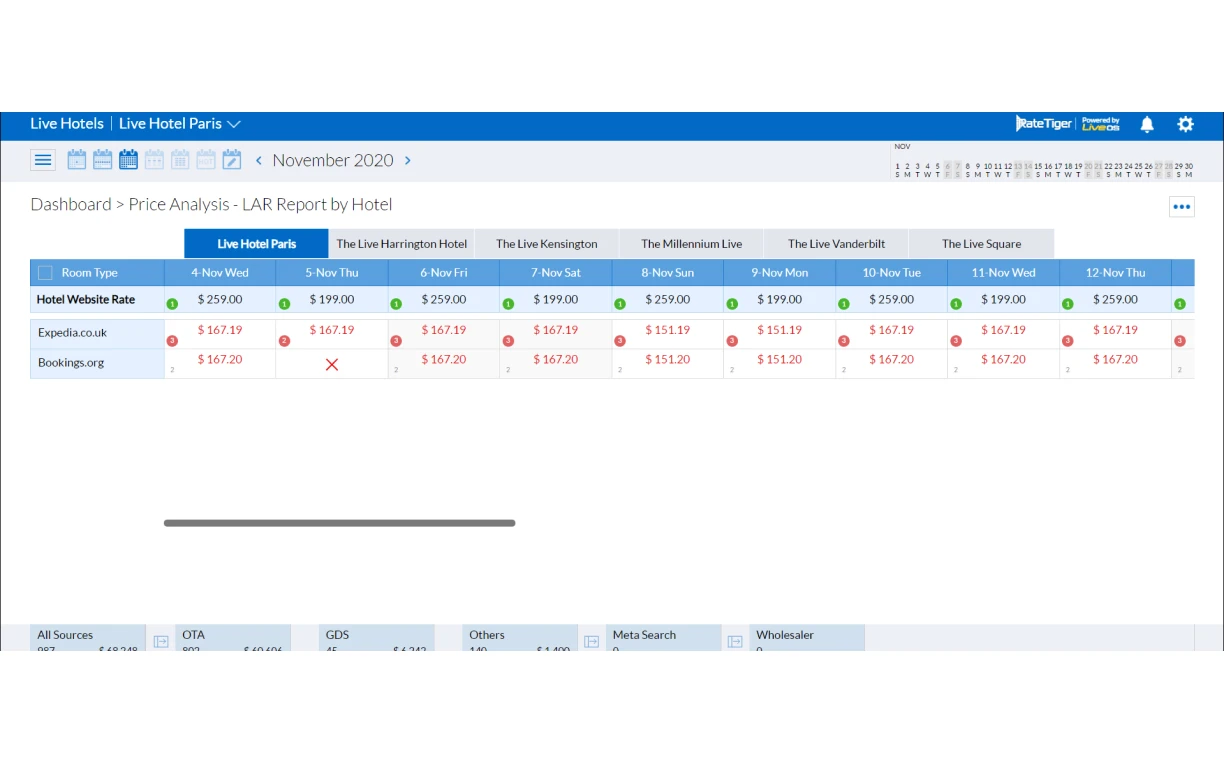Click Bookings.org $ 167.20 under 4-Nov
This screenshot has width=1224, height=768.
220,360
